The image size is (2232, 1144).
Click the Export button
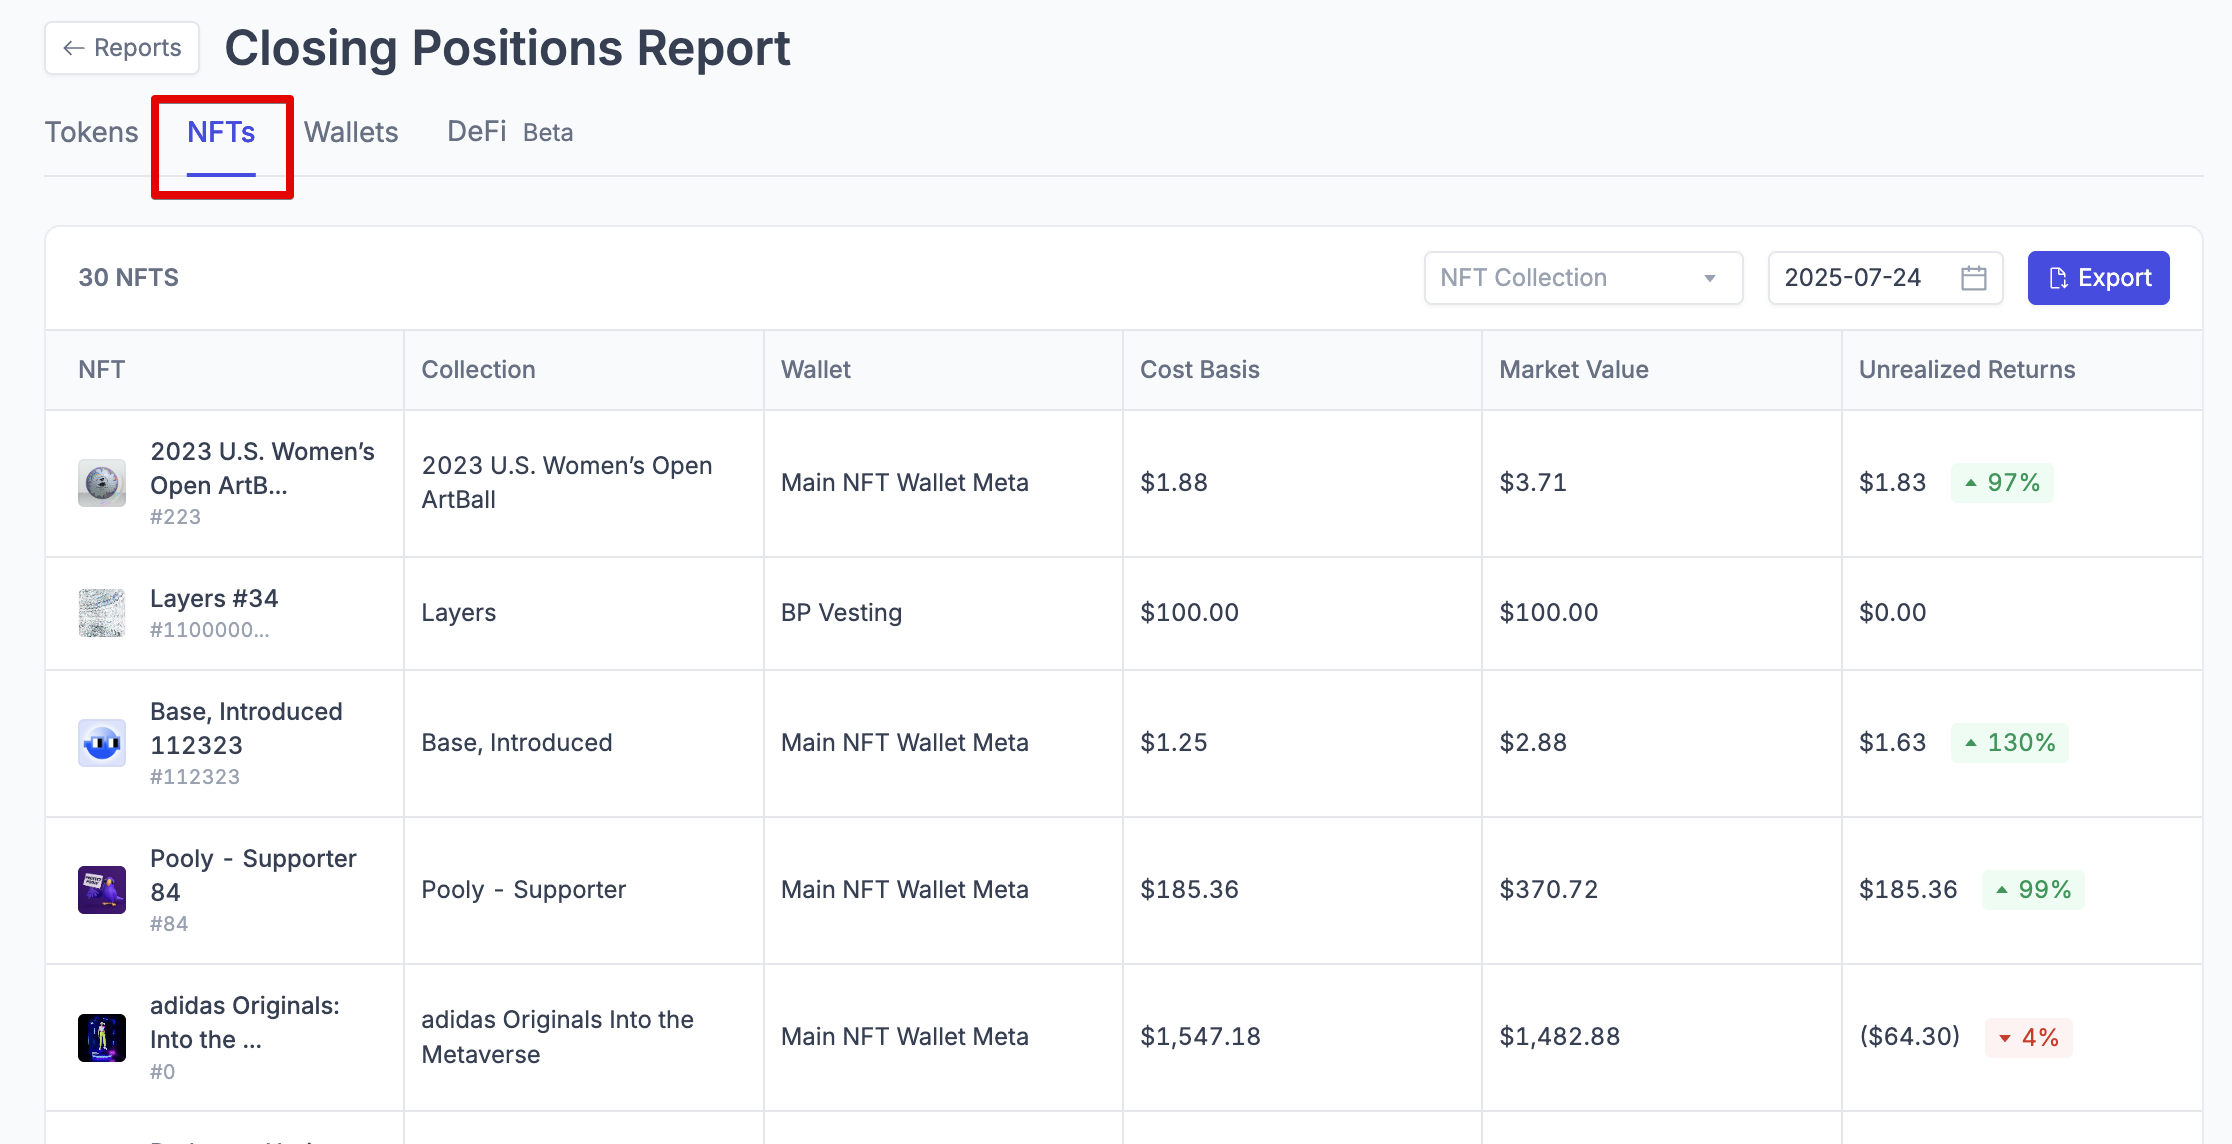pos(2098,278)
